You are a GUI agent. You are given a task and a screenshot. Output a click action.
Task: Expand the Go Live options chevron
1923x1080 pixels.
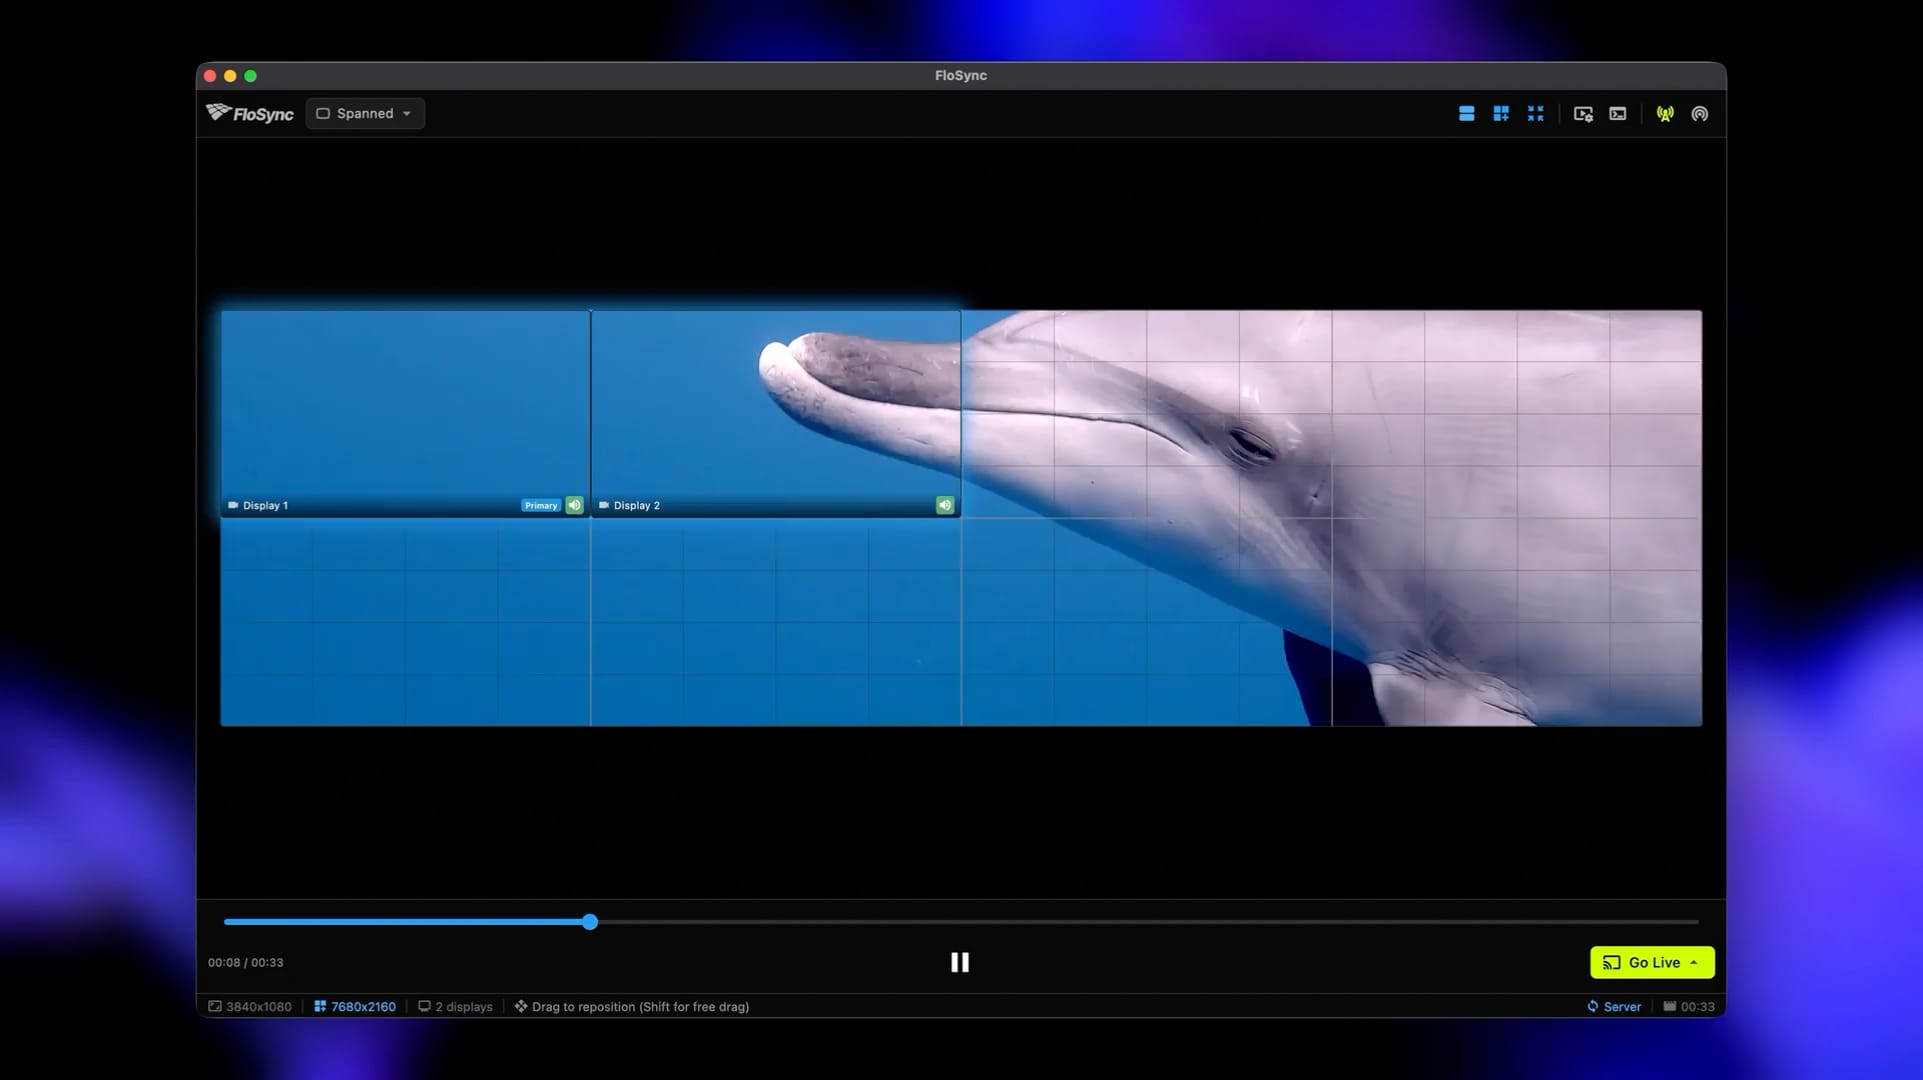tap(1693, 962)
